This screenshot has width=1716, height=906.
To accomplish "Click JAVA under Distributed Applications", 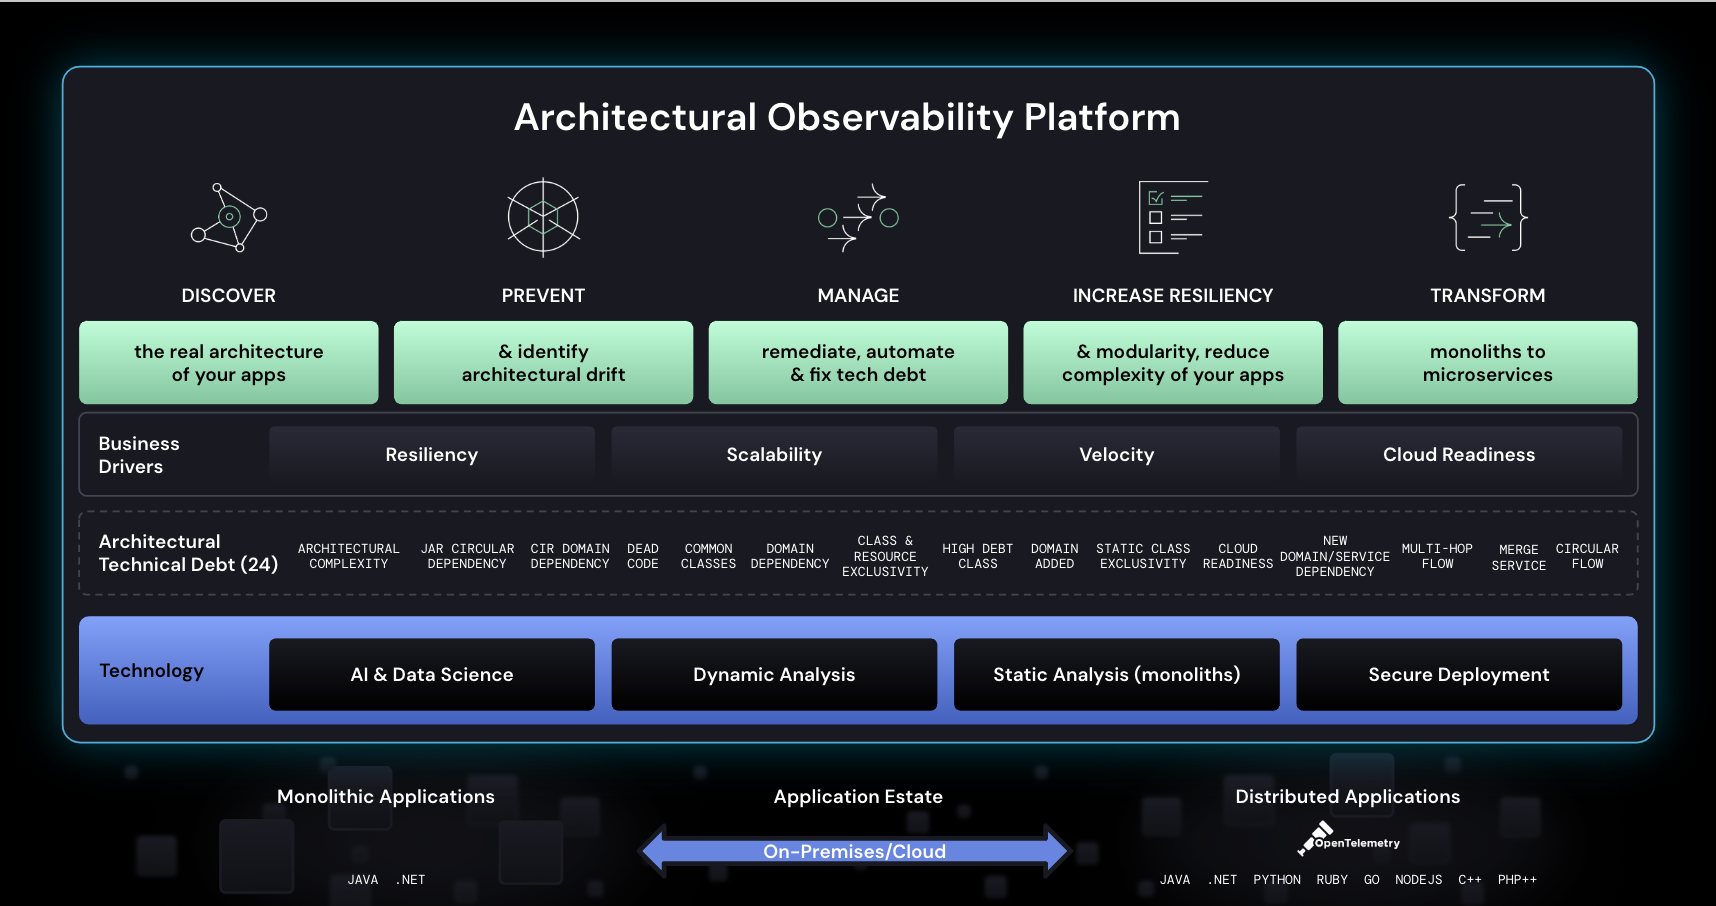I will (1175, 880).
